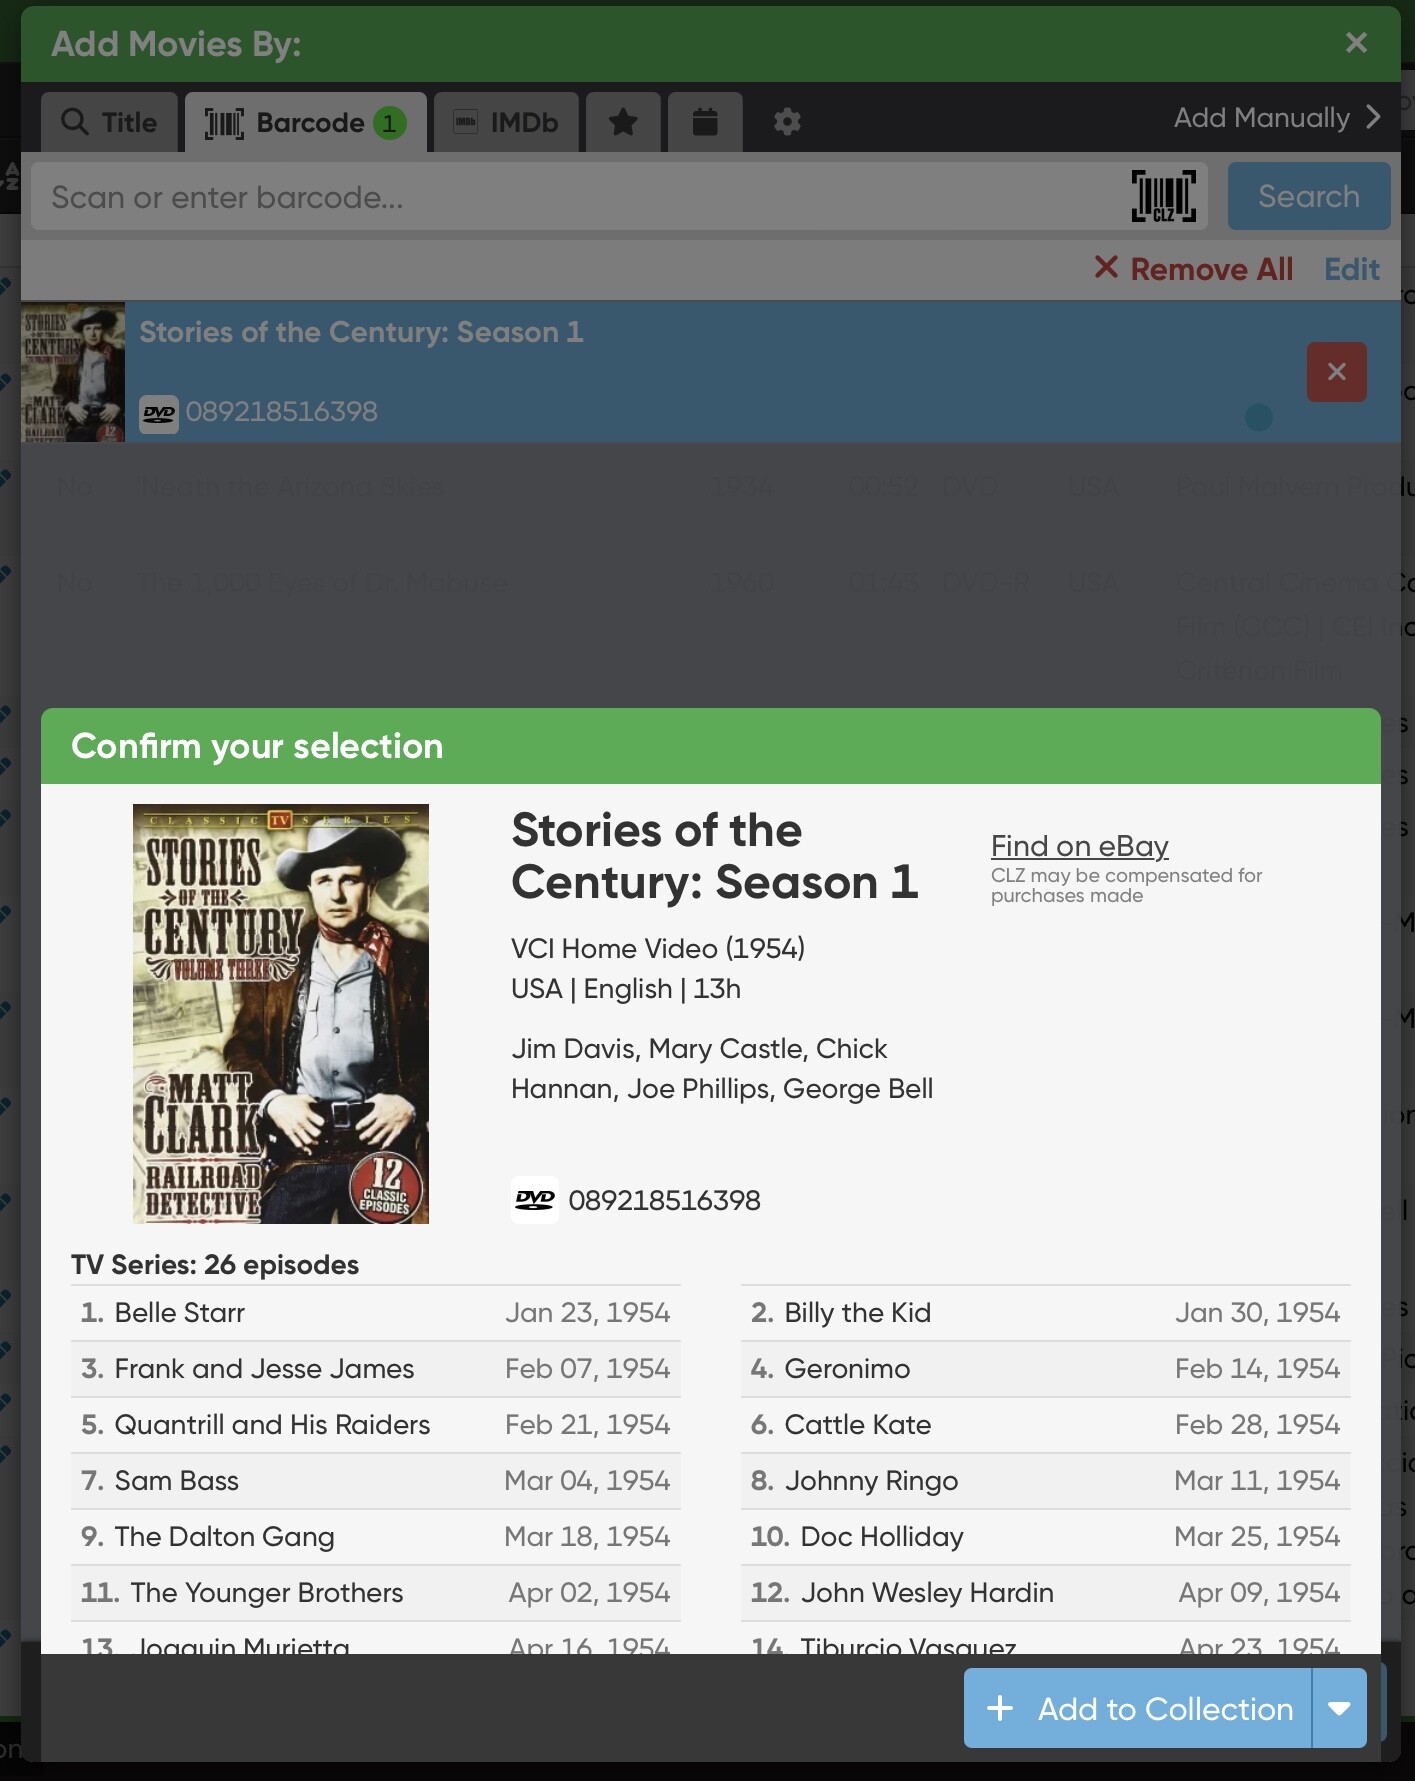Open the Find on eBay link
1415x1781 pixels.
(1079, 846)
